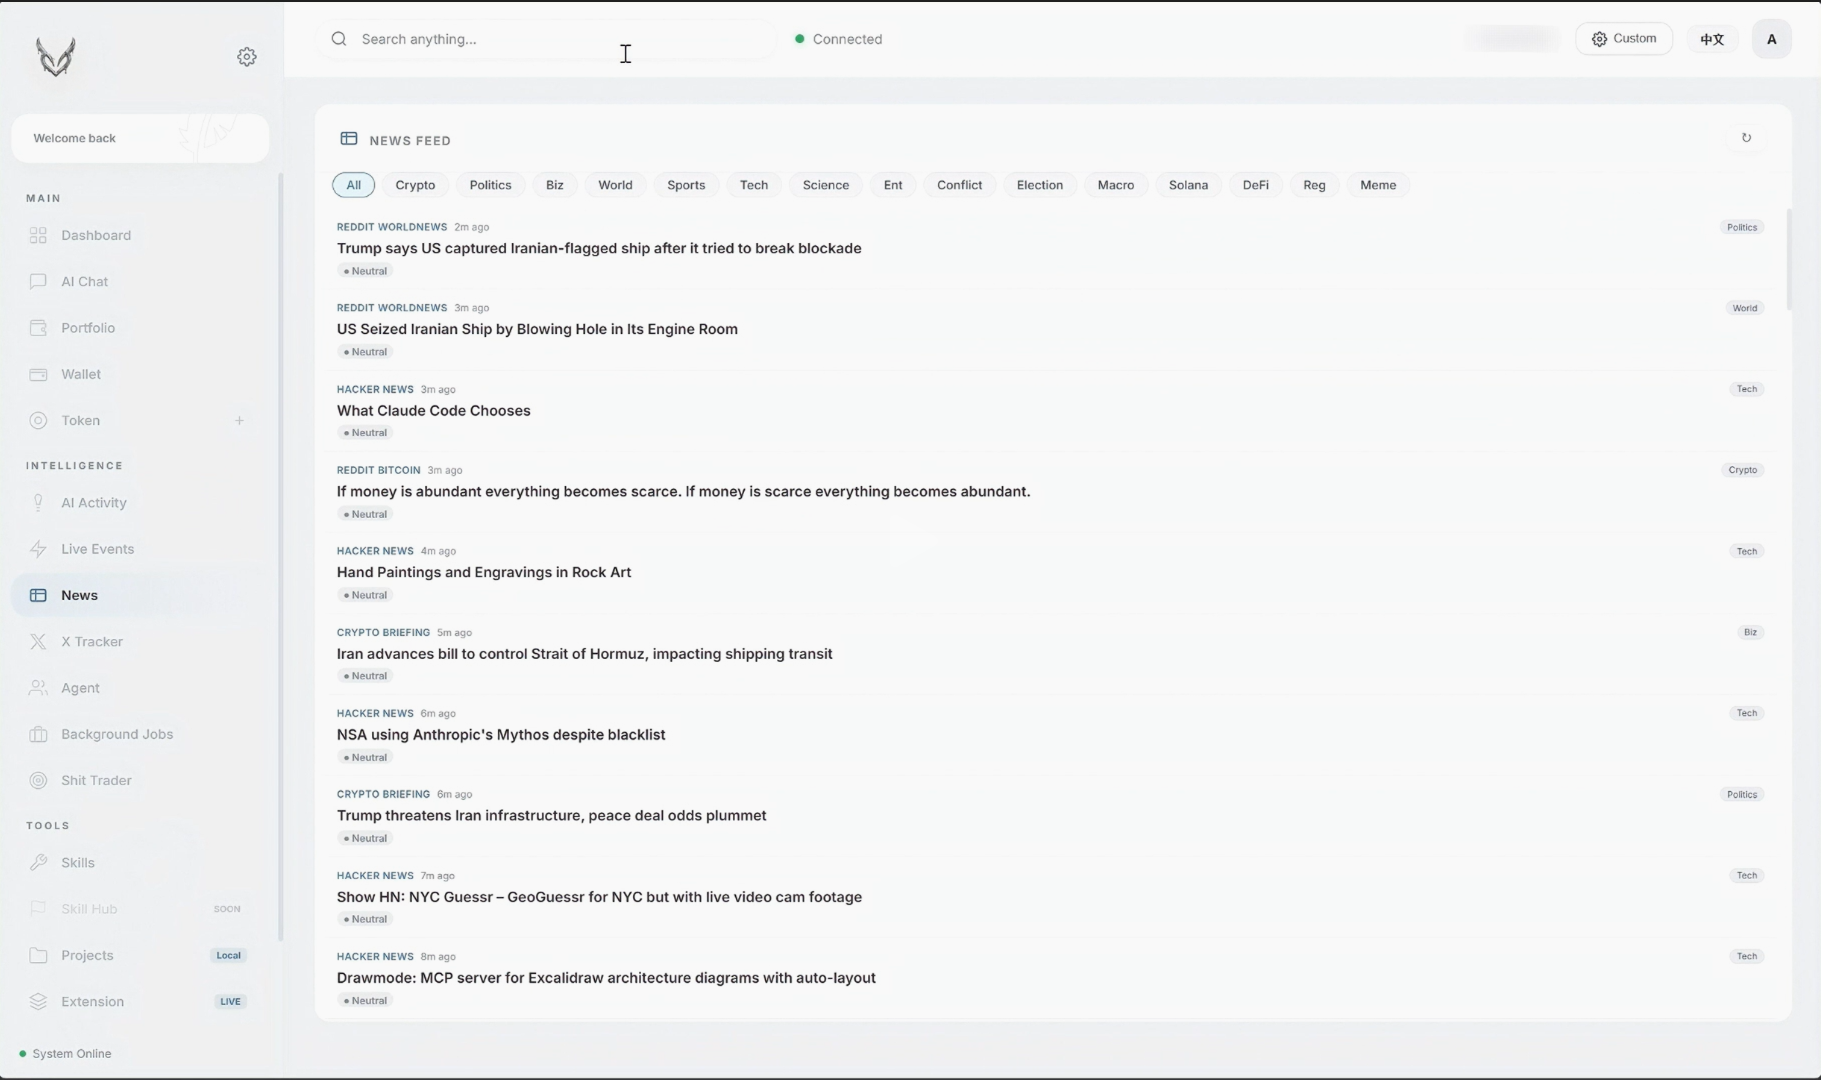Open user avatar A menu

point(1771,39)
